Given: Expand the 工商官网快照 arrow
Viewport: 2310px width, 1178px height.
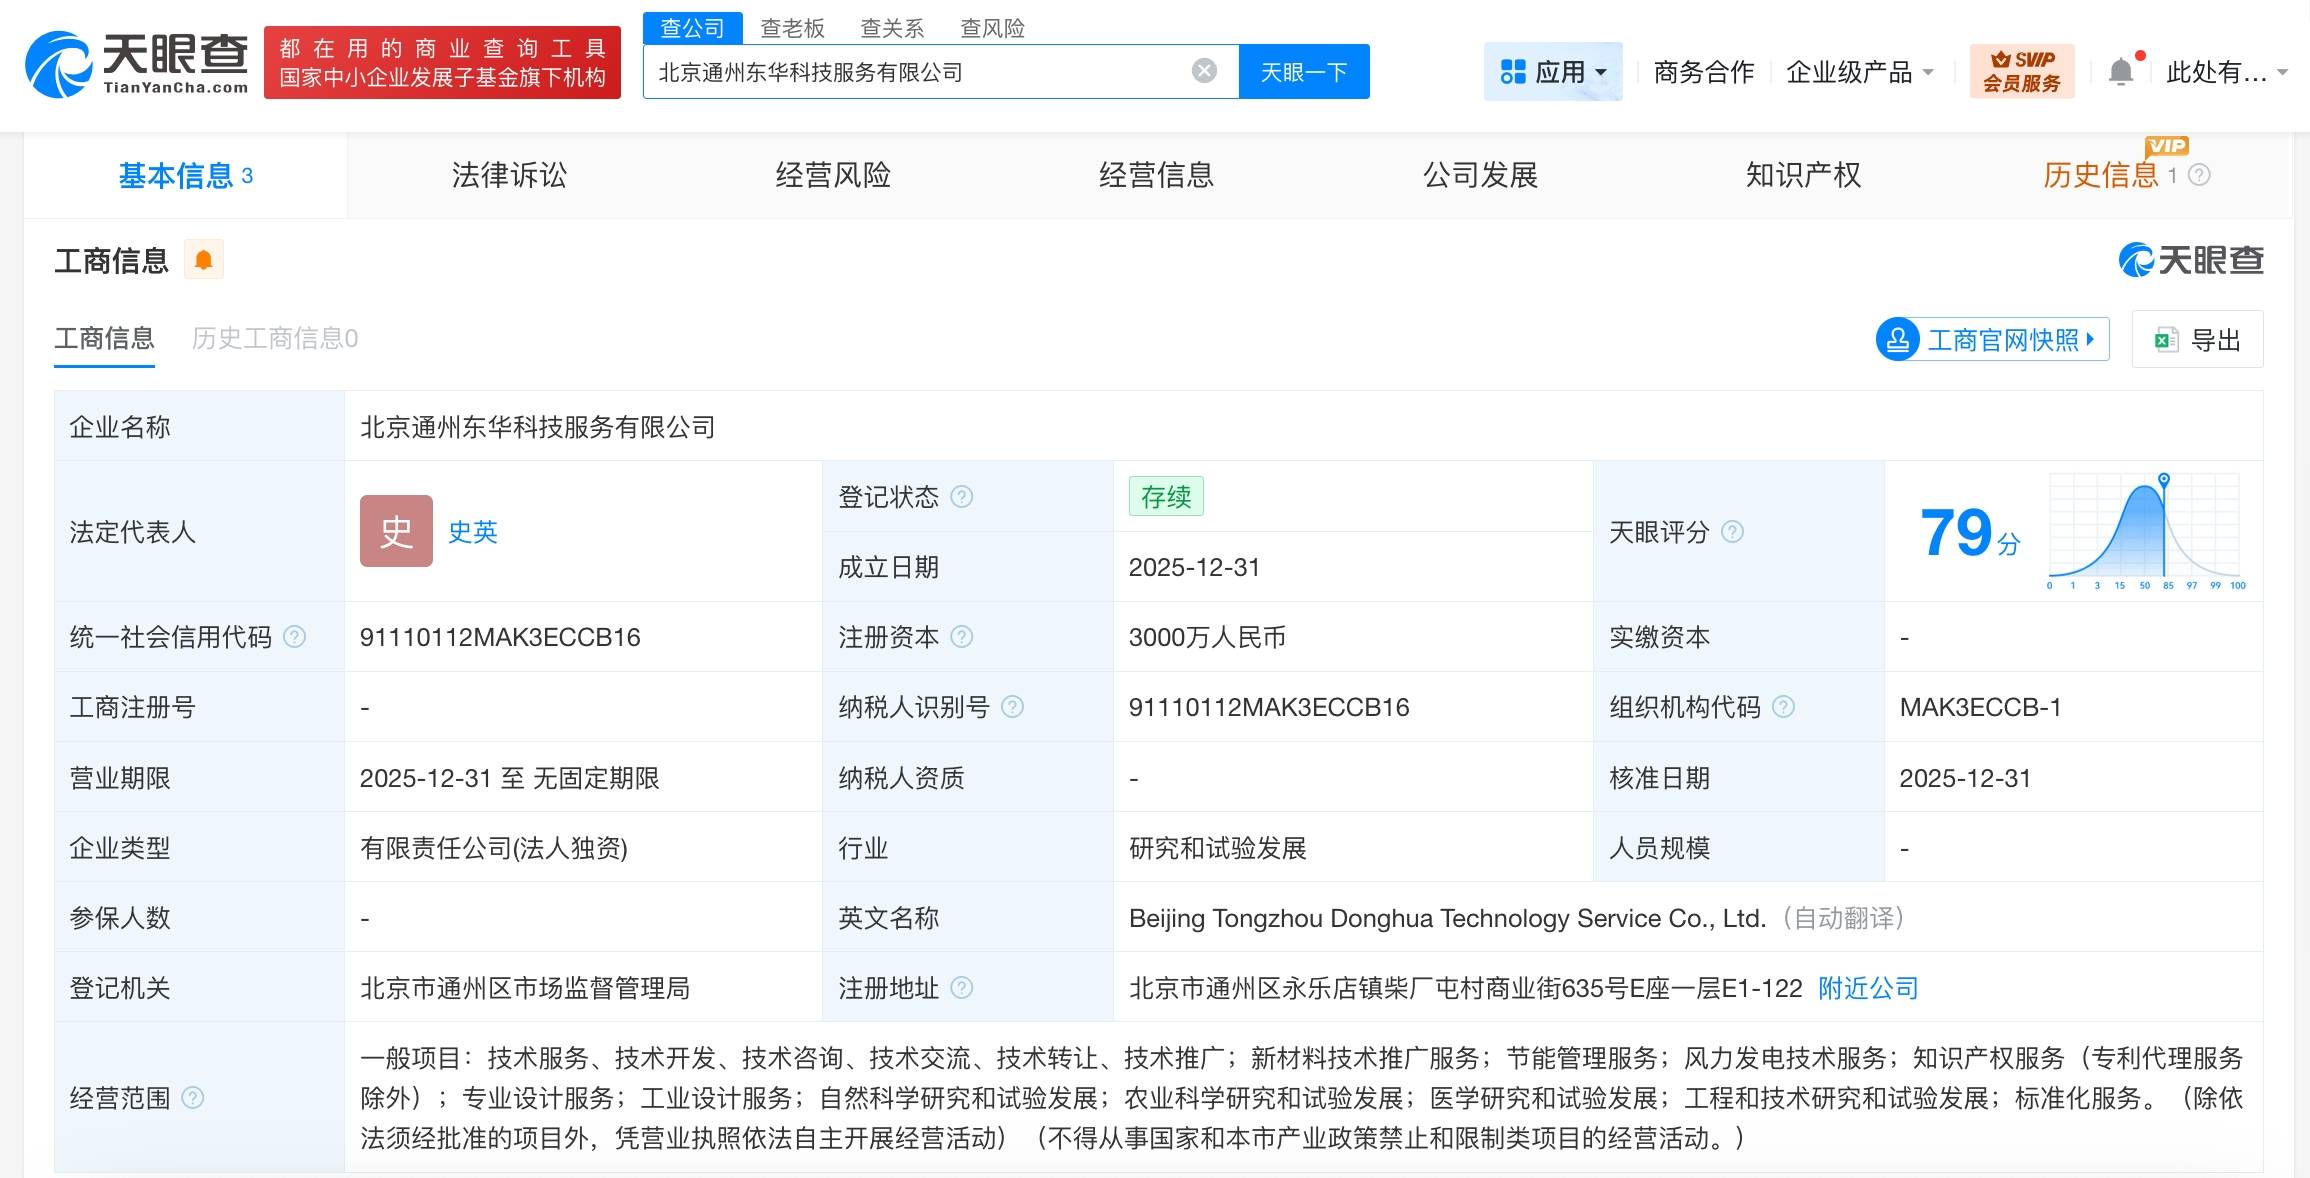Looking at the screenshot, I should coord(2090,339).
